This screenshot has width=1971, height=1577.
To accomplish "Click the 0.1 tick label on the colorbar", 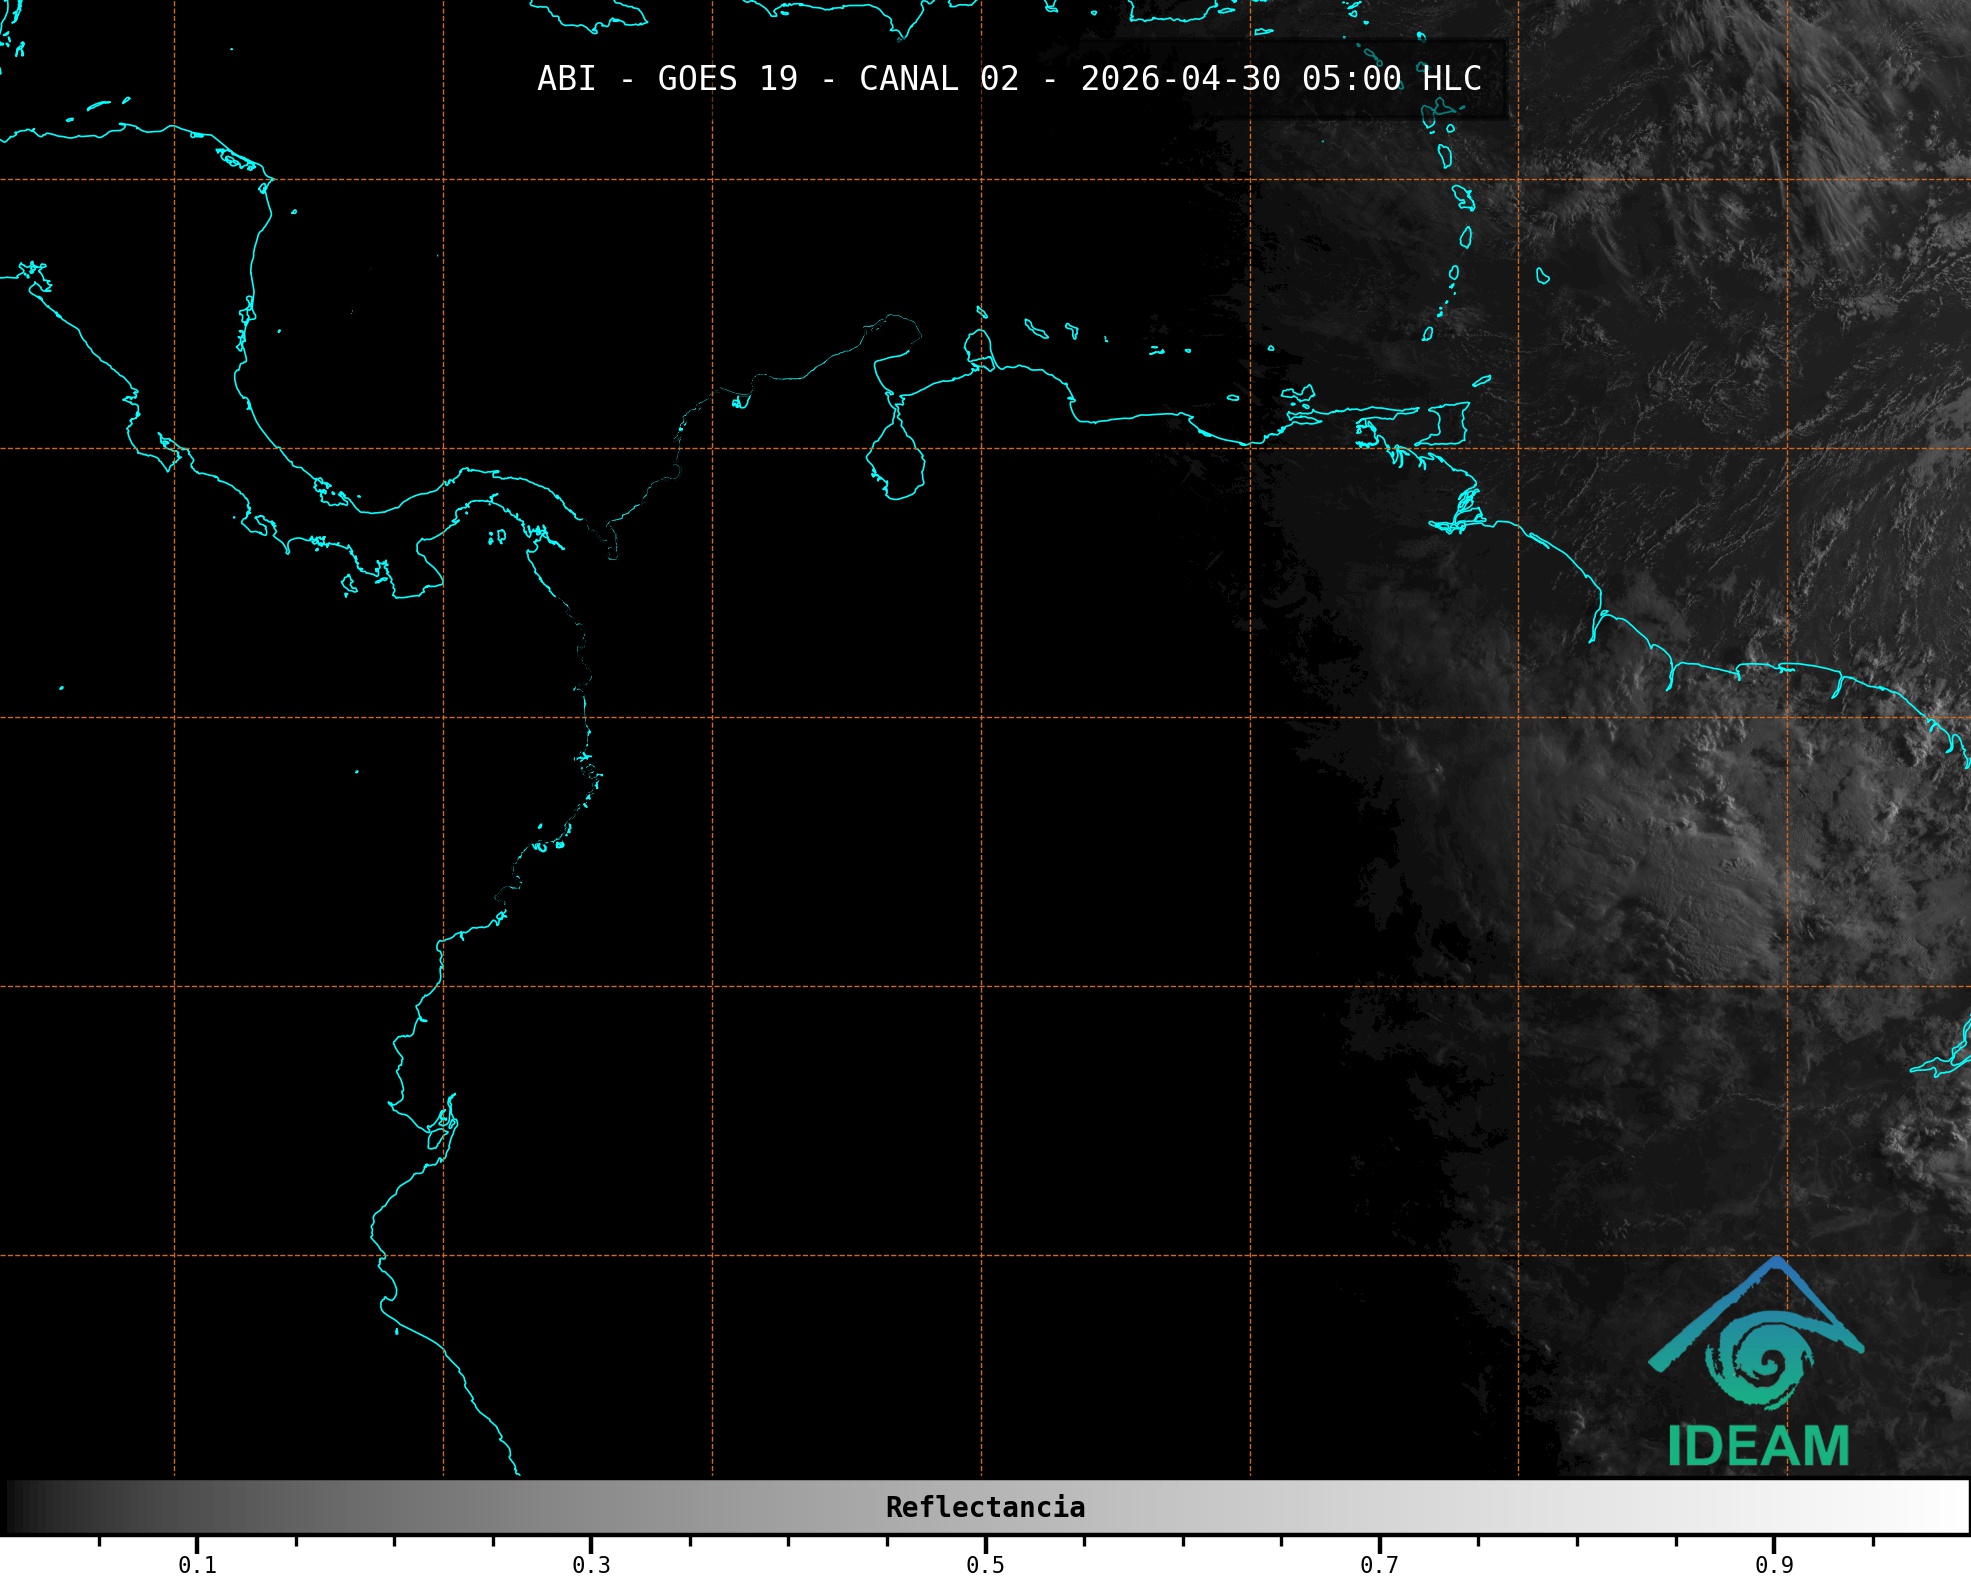I will 197,1564.
